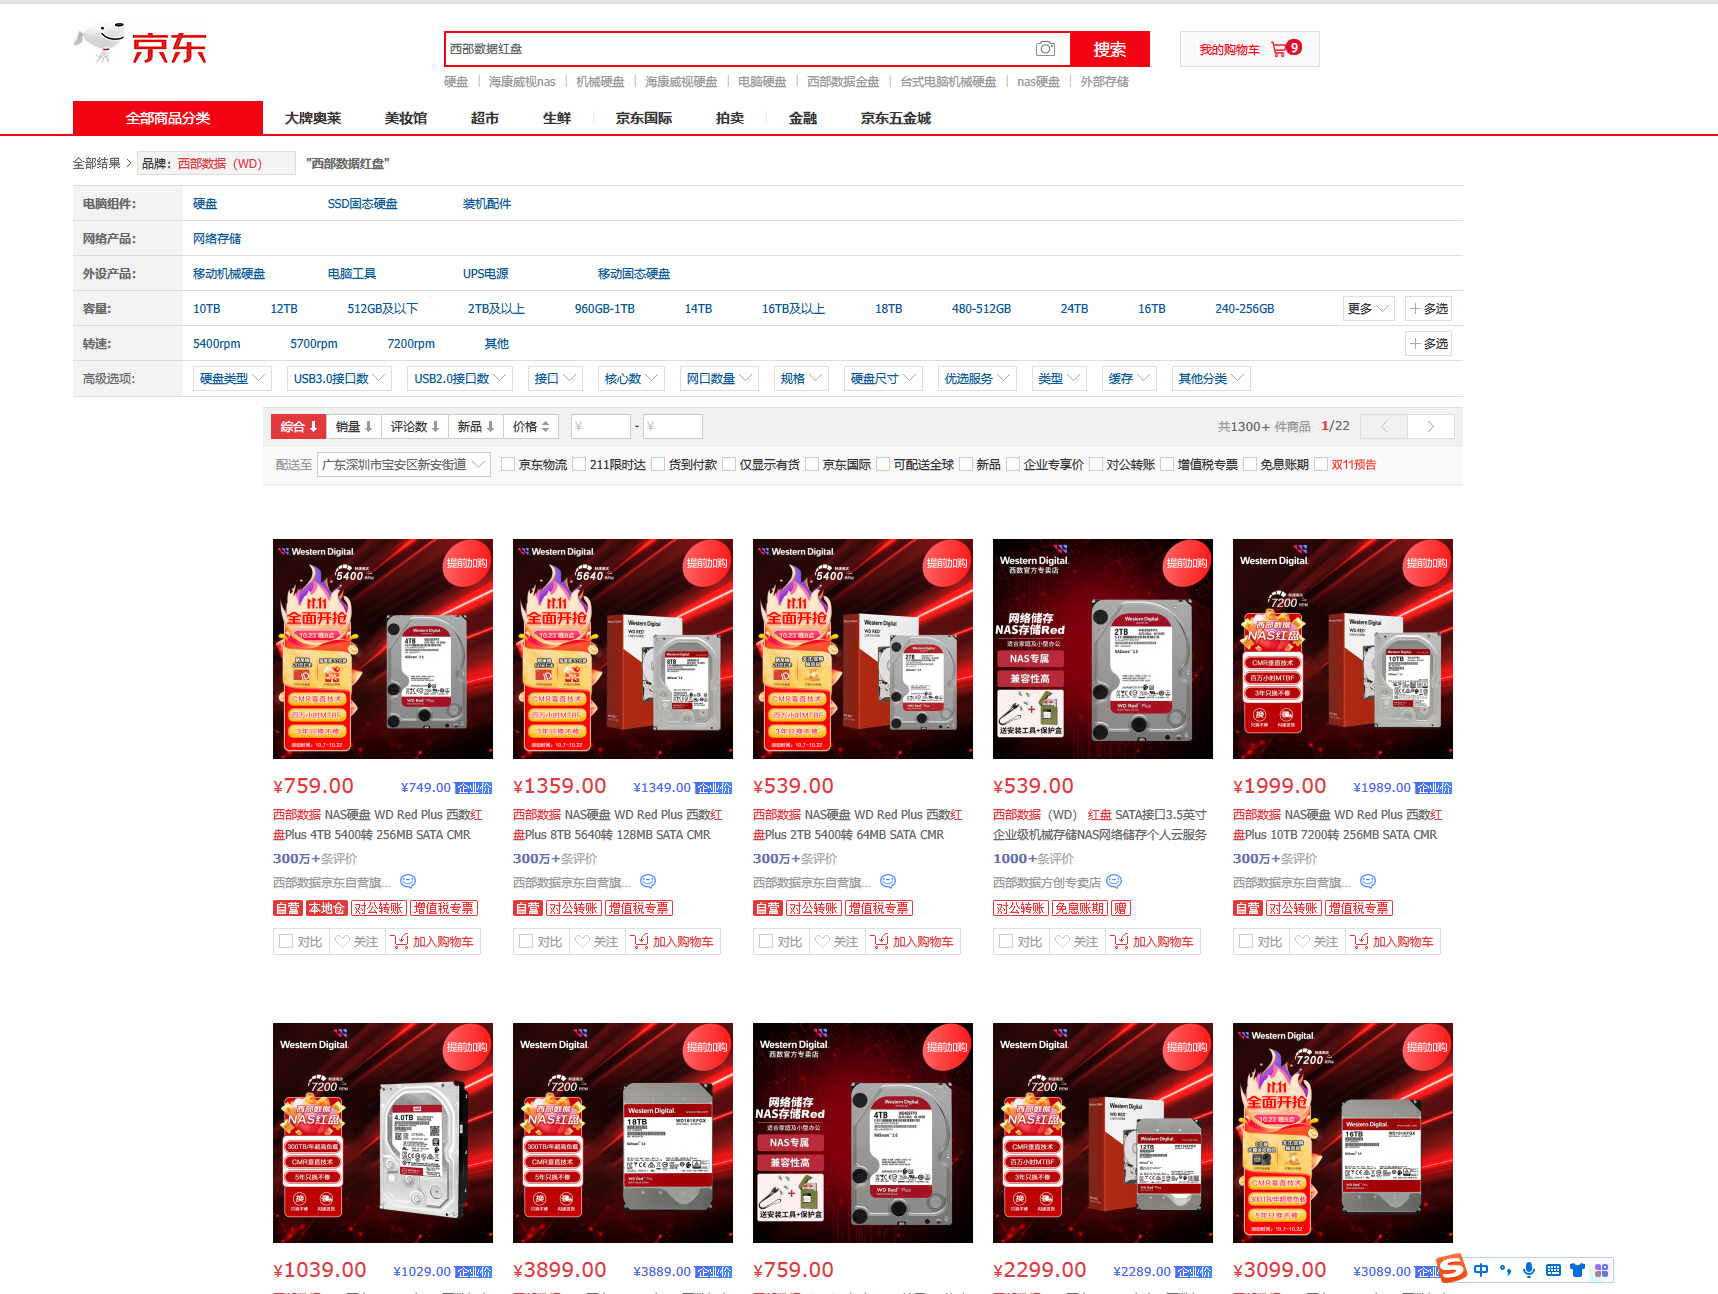
Task: Click the Sogou input method S logo
Action: click(x=1452, y=1268)
